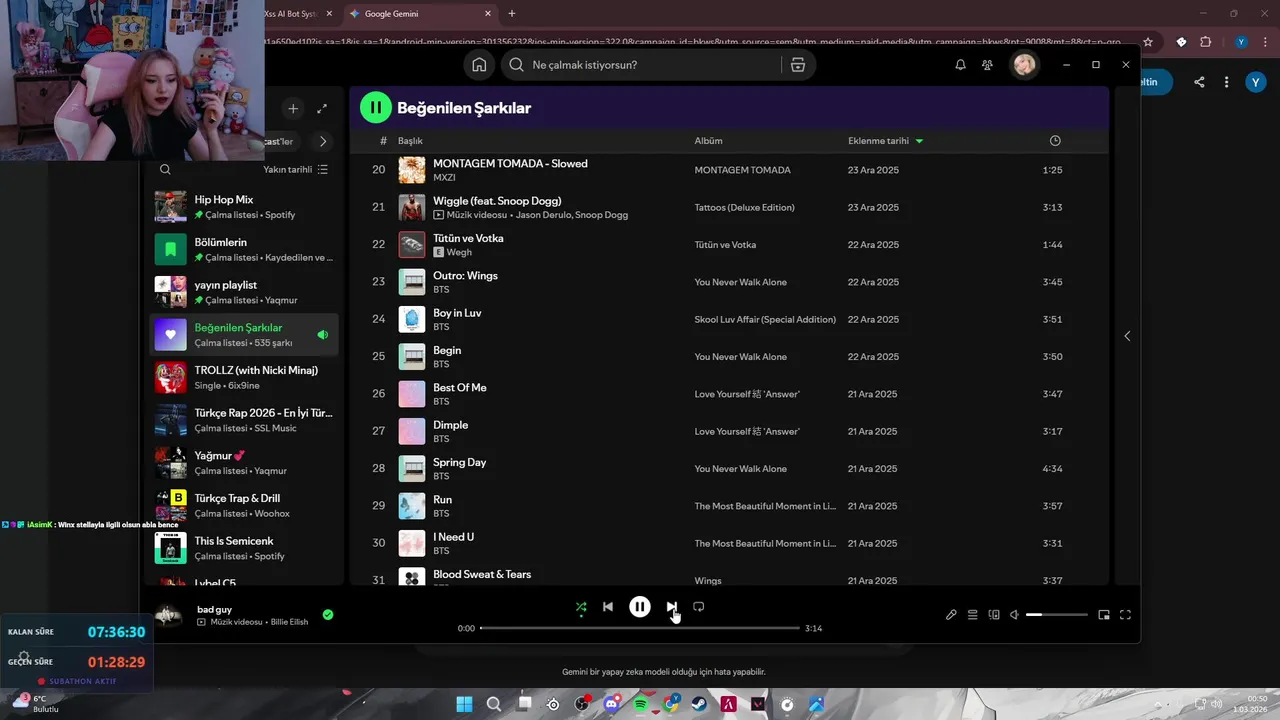Sort library by Yakın tarihli
This screenshot has width=1280, height=720.
click(x=295, y=170)
